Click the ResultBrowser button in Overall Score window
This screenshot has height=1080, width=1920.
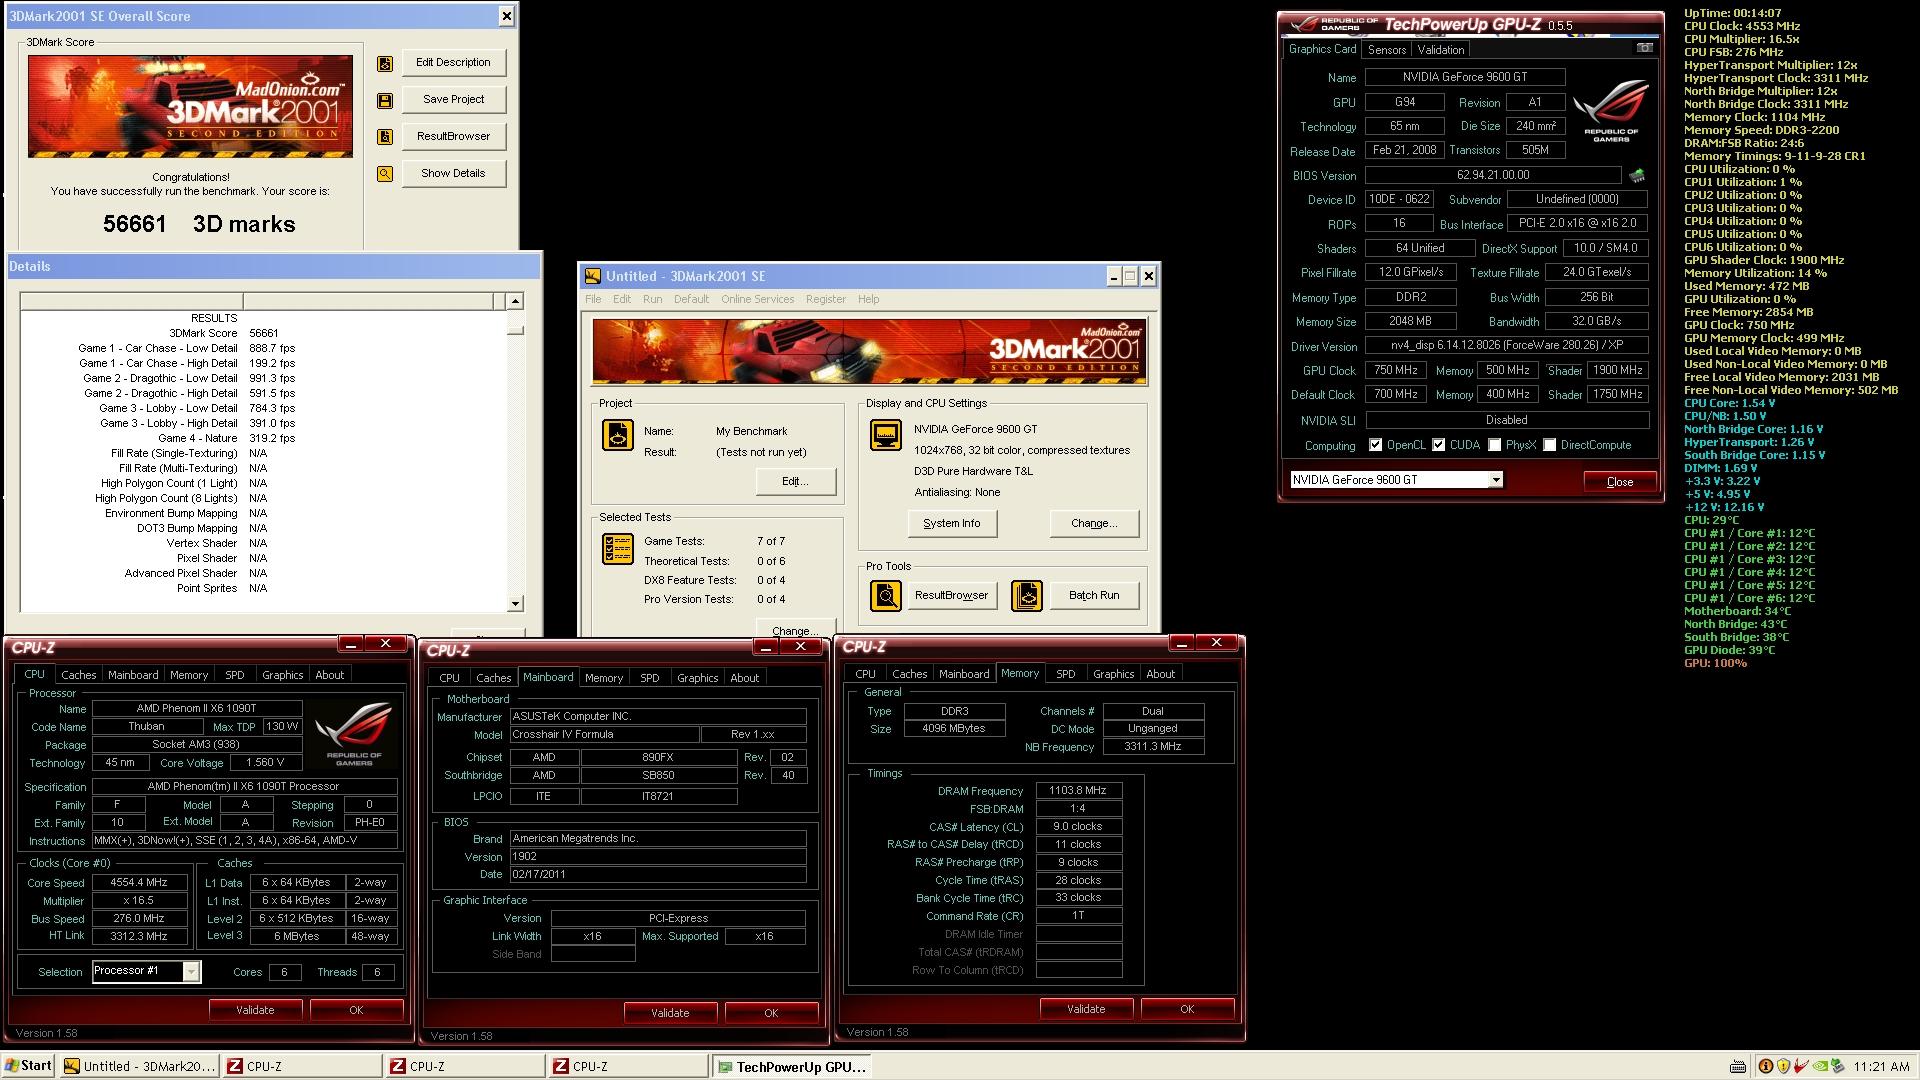tap(453, 136)
